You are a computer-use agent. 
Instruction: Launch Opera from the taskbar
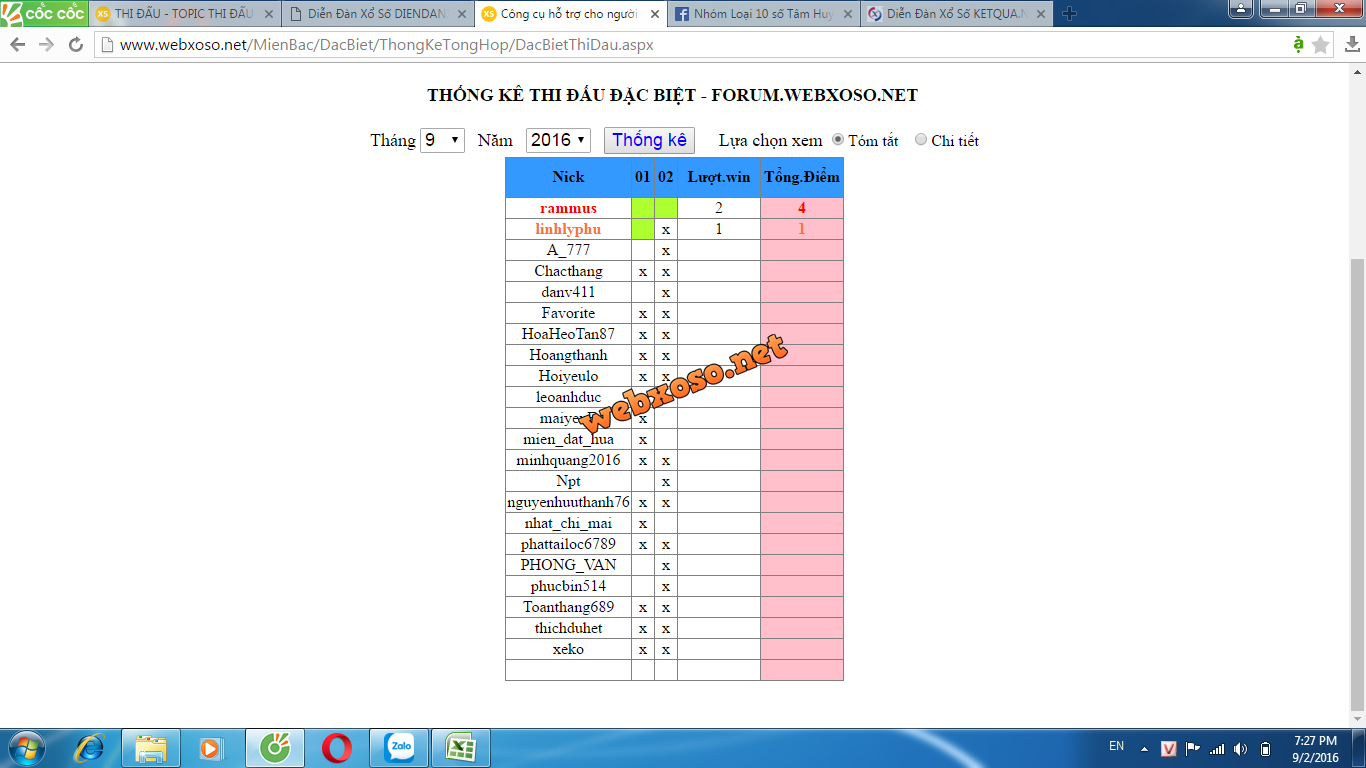point(337,747)
